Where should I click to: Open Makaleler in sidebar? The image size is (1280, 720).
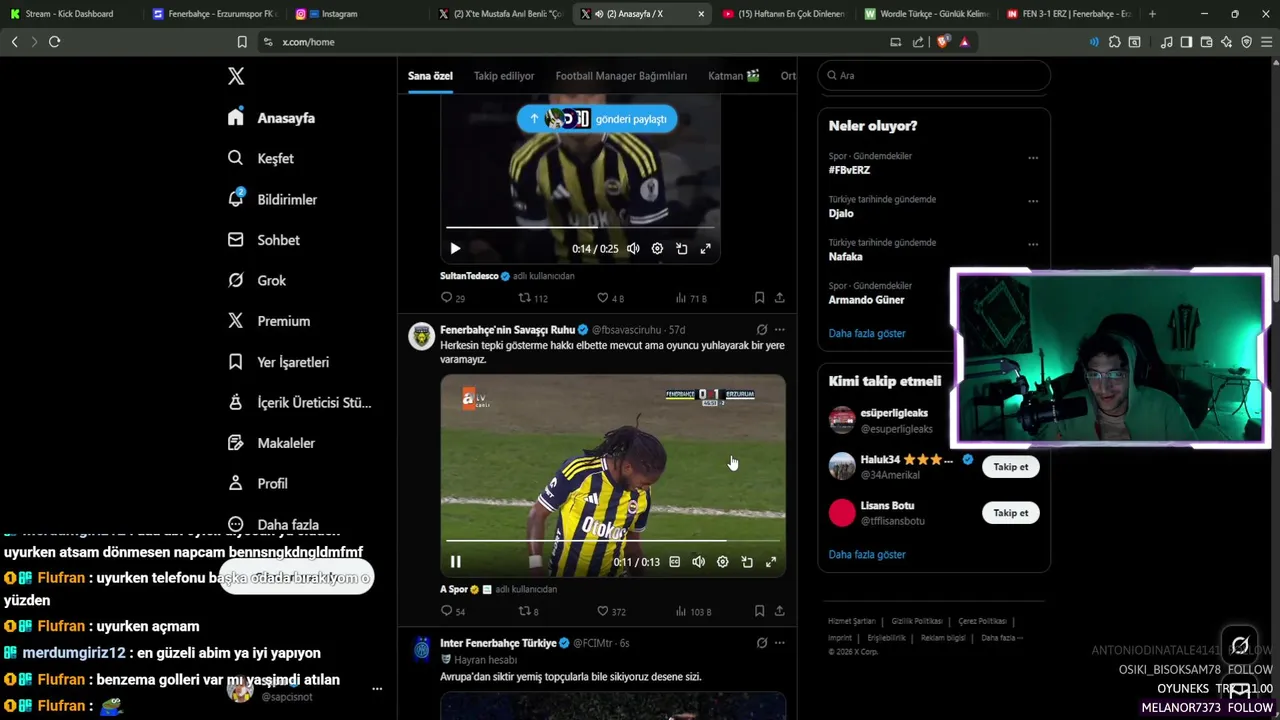[272, 442]
